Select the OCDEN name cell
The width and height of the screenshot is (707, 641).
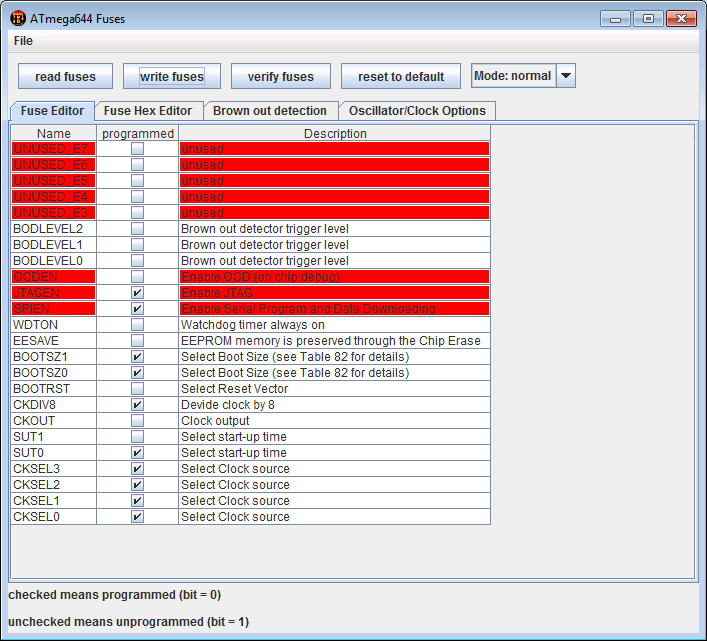click(x=54, y=277)
